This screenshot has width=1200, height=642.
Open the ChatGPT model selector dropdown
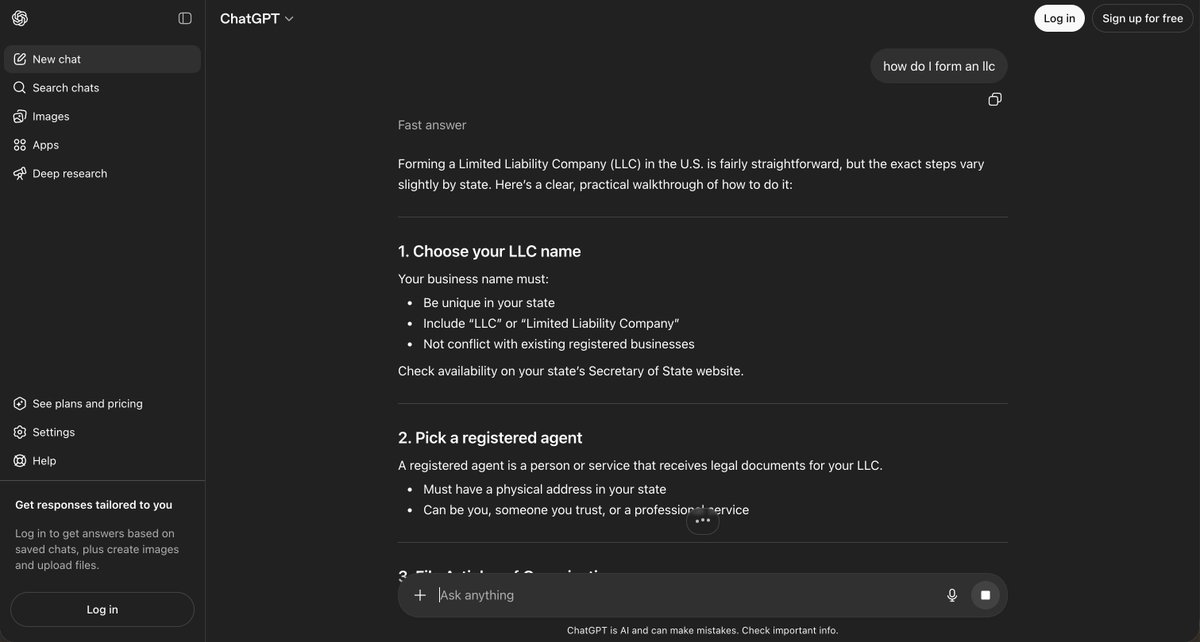(x=257, y=18)
